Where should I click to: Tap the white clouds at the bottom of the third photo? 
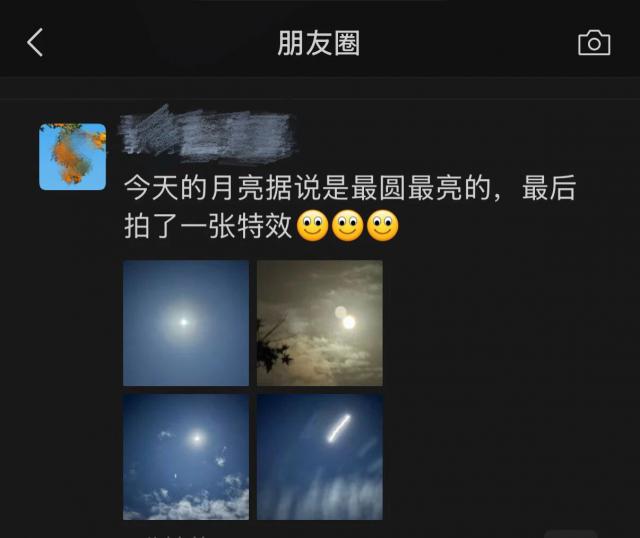(x=186, y=503)
